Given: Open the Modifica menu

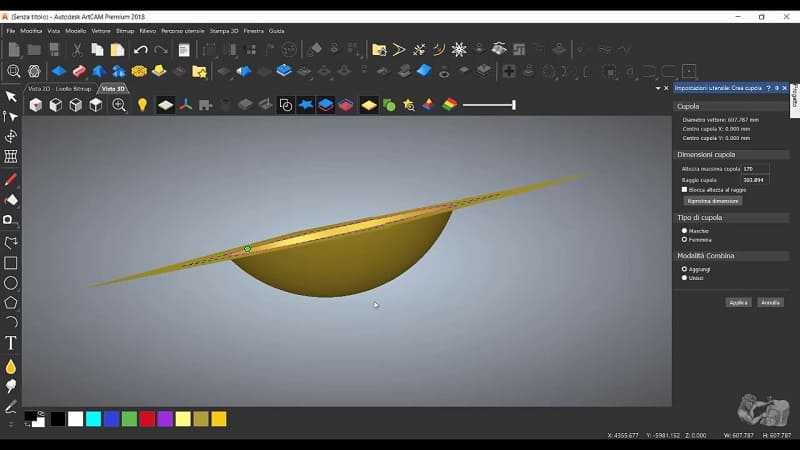Looking at the screenshot, I should point(31,31).
